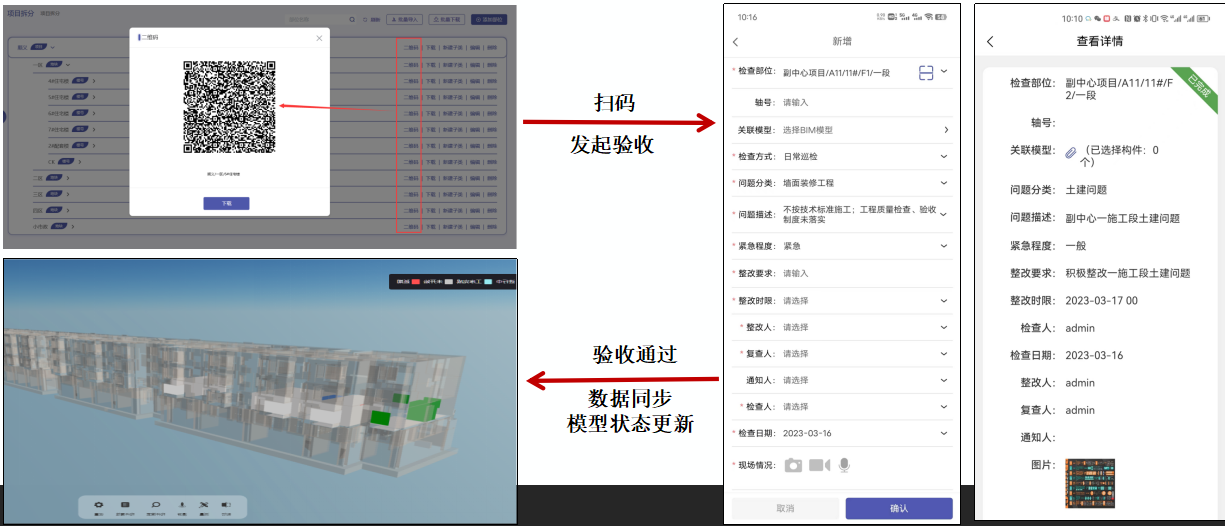Click the 批量导入 button
The width and height of the screenshot is (1225, 526).
[406, 19]
